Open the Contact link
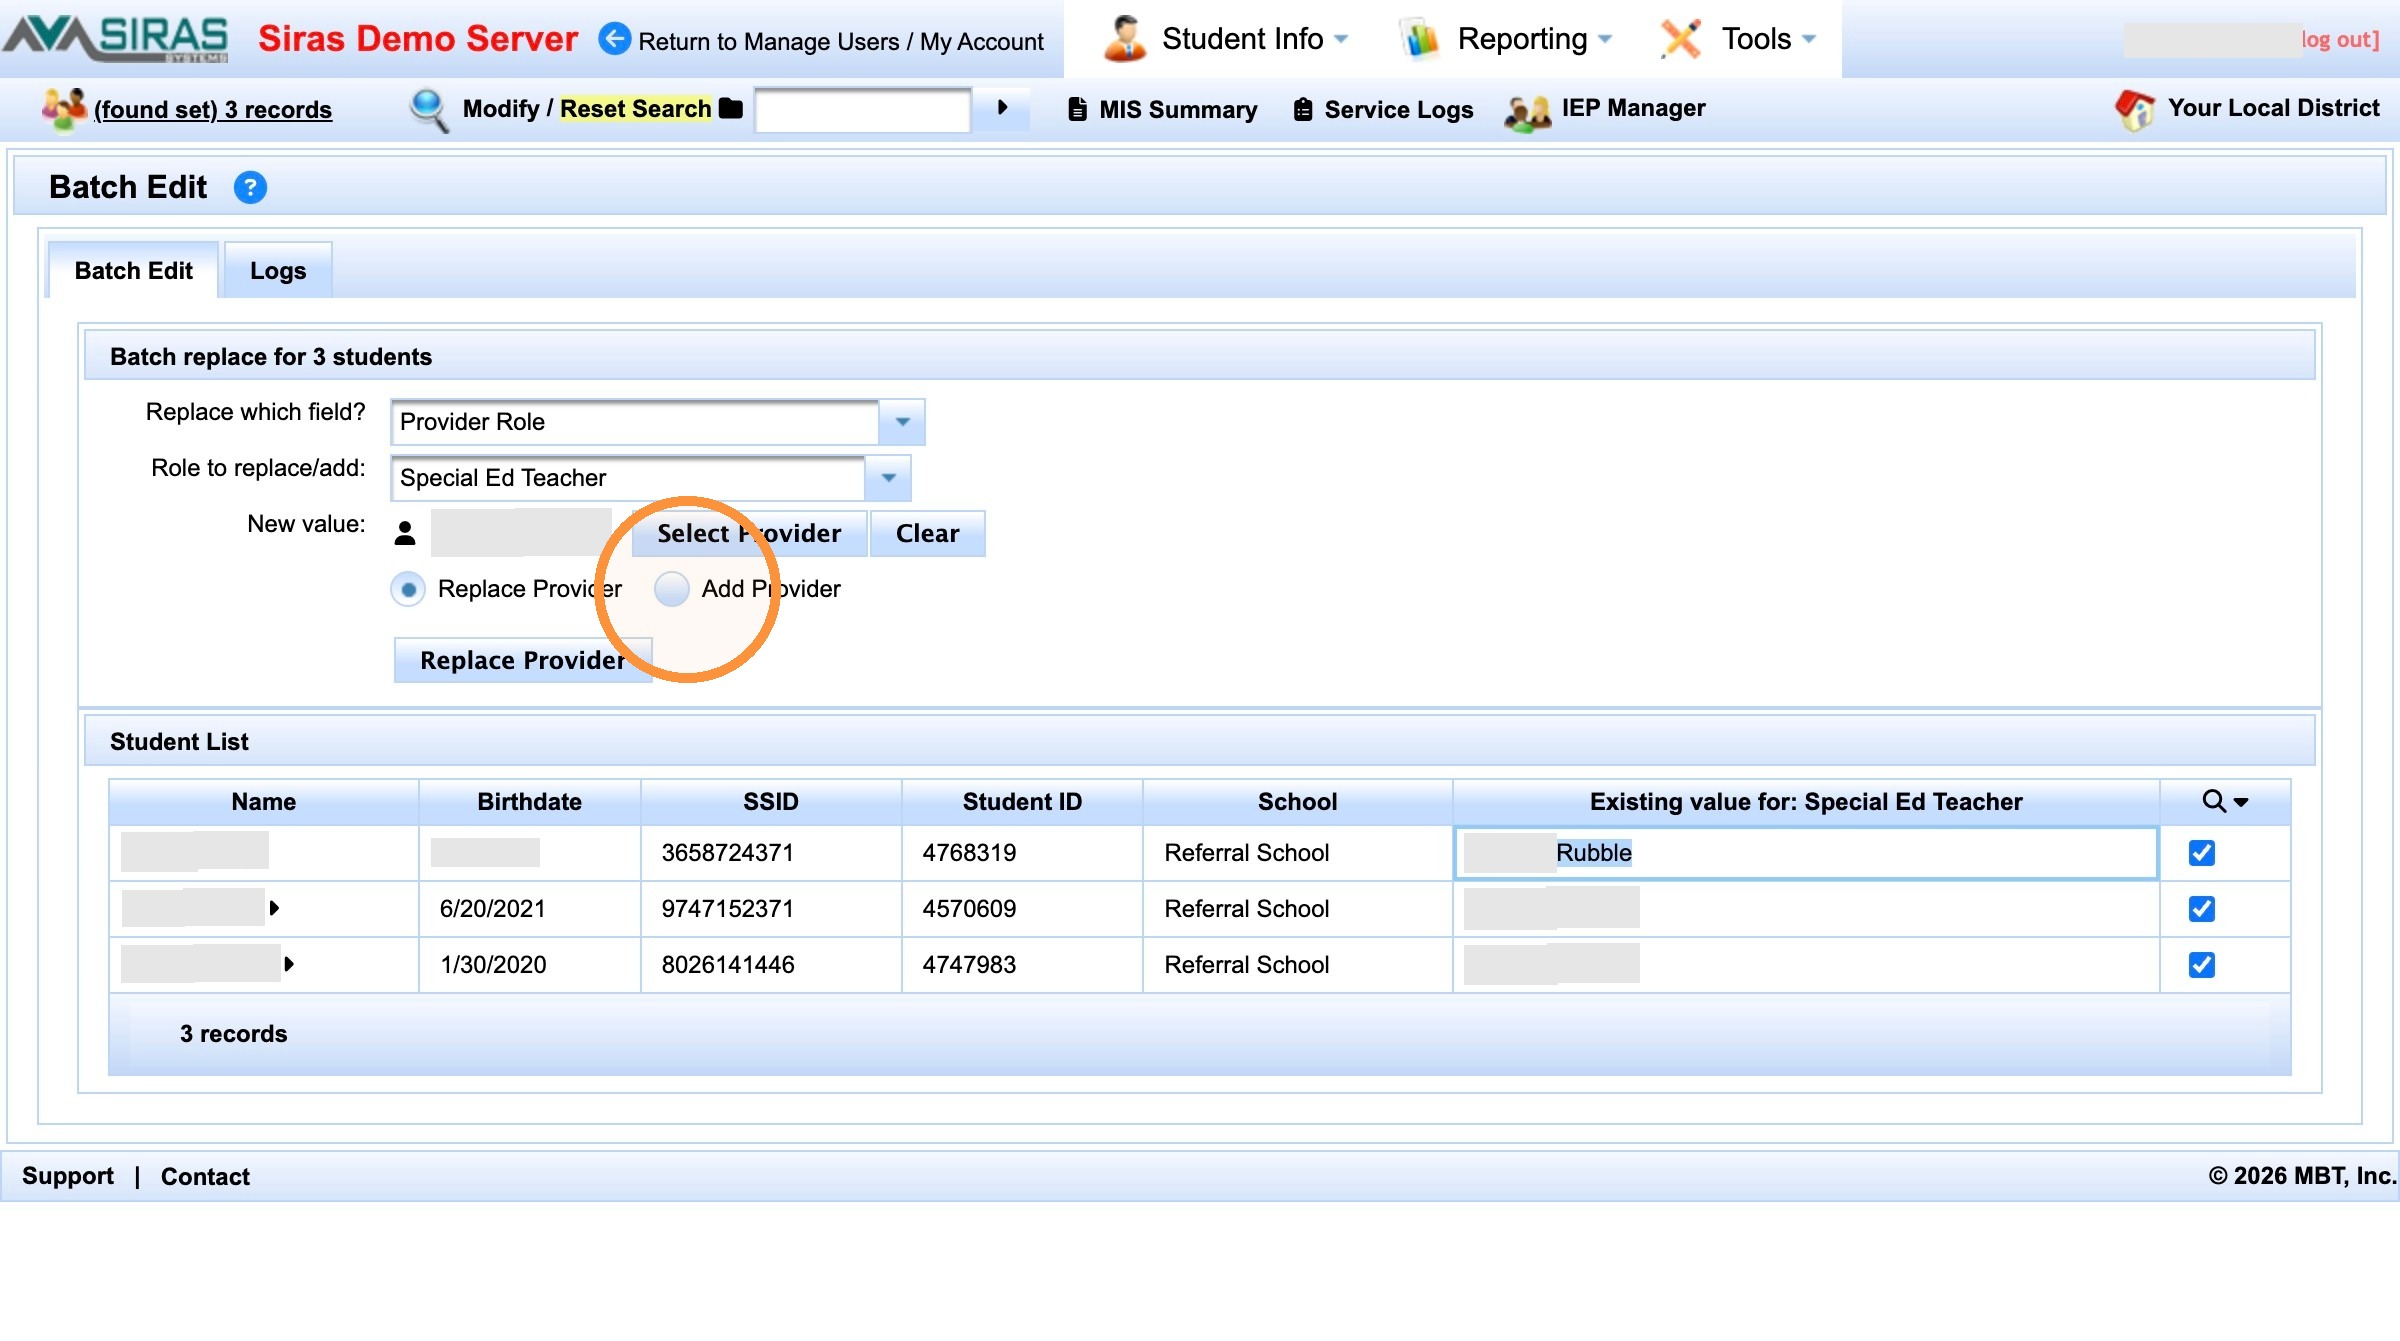The image size is (2400, 1341). pos(205,1176)
